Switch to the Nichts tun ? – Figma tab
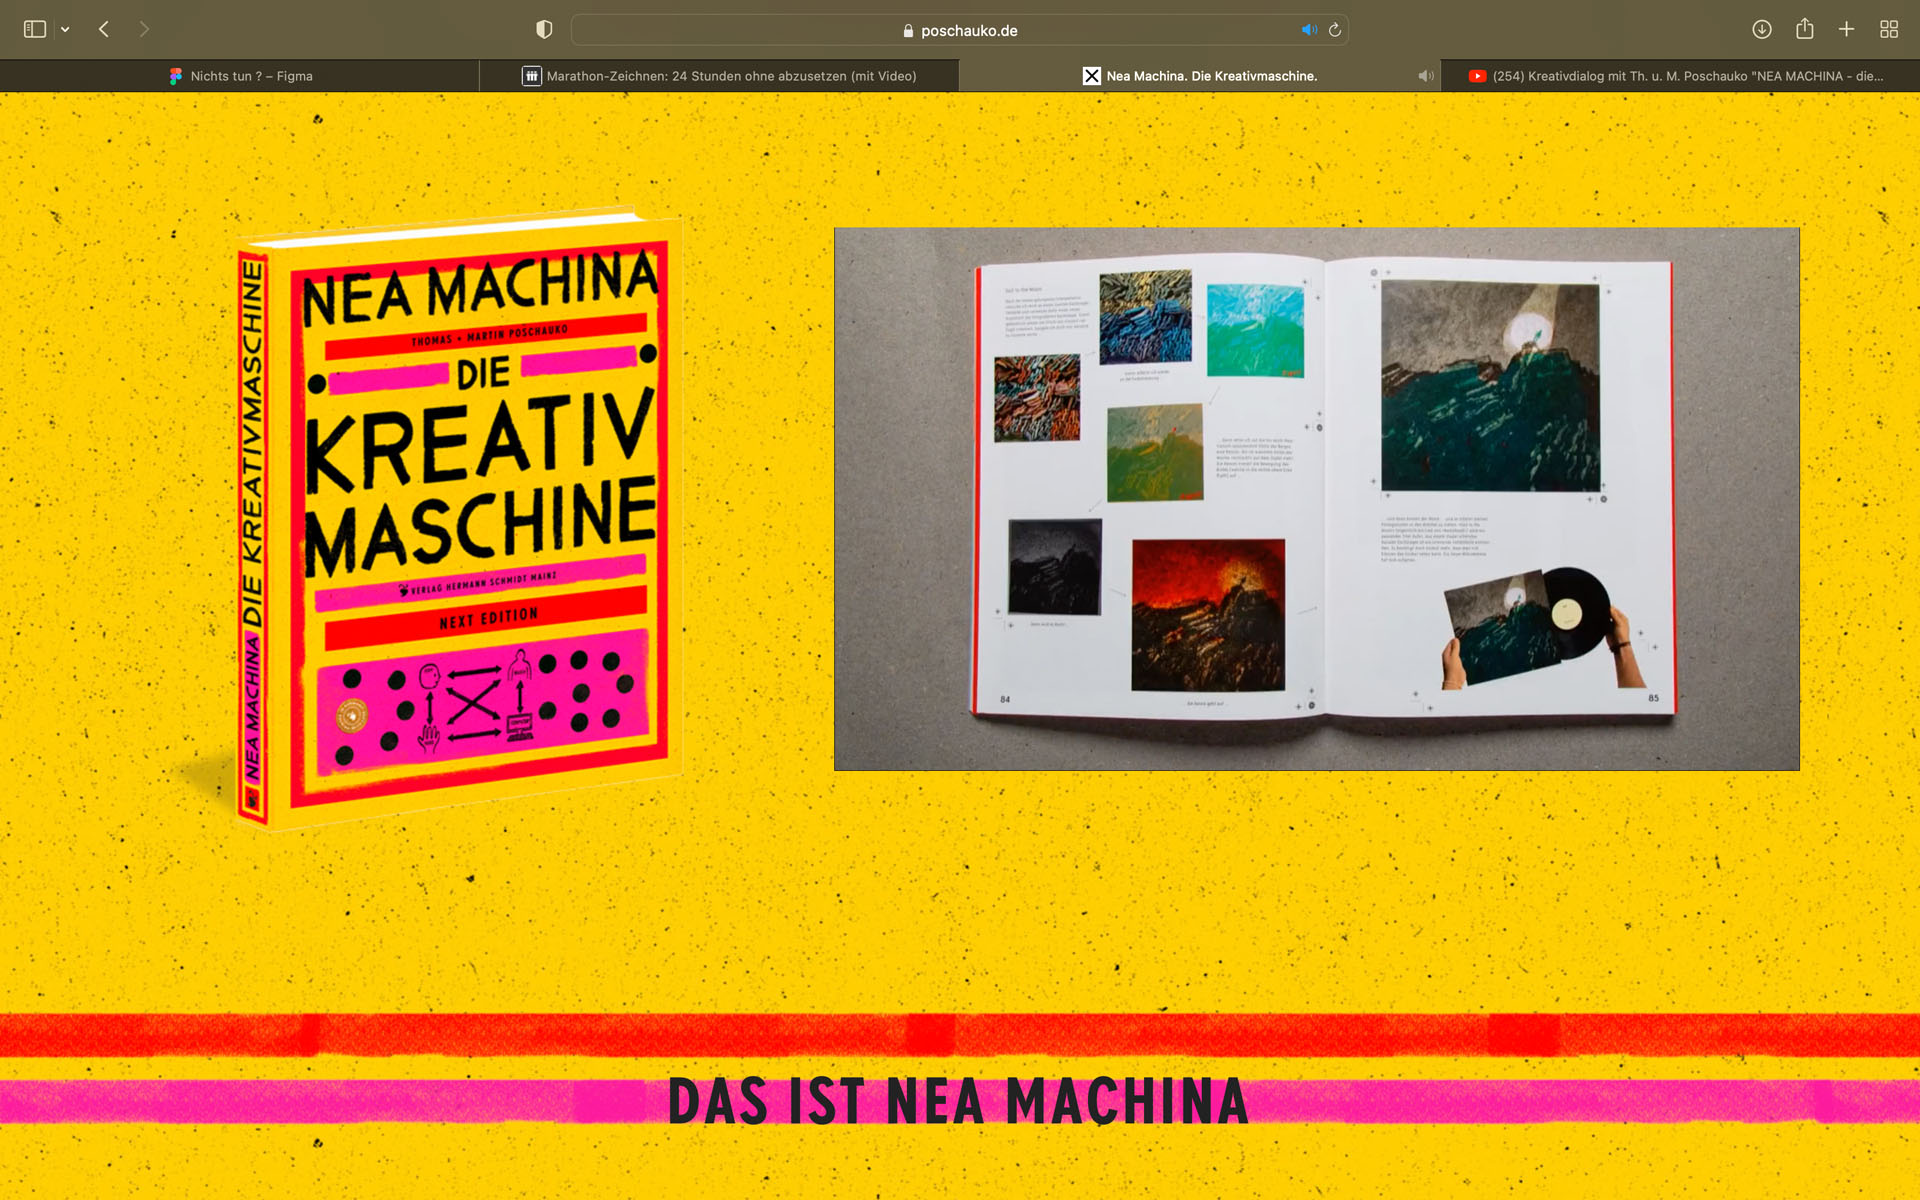Viewport: 1920px width, 1200px height. click(x=240, y=76)
